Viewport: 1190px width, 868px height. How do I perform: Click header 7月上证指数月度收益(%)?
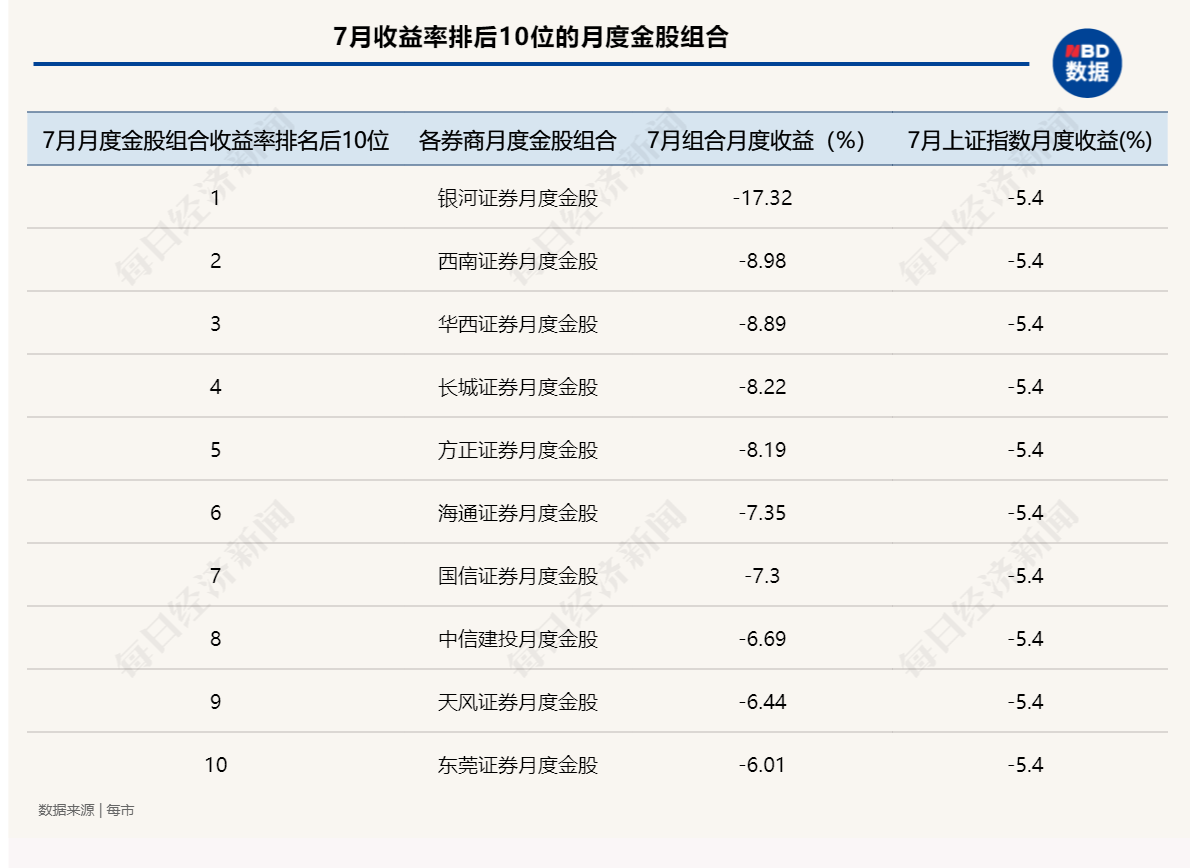point(1030,140)
